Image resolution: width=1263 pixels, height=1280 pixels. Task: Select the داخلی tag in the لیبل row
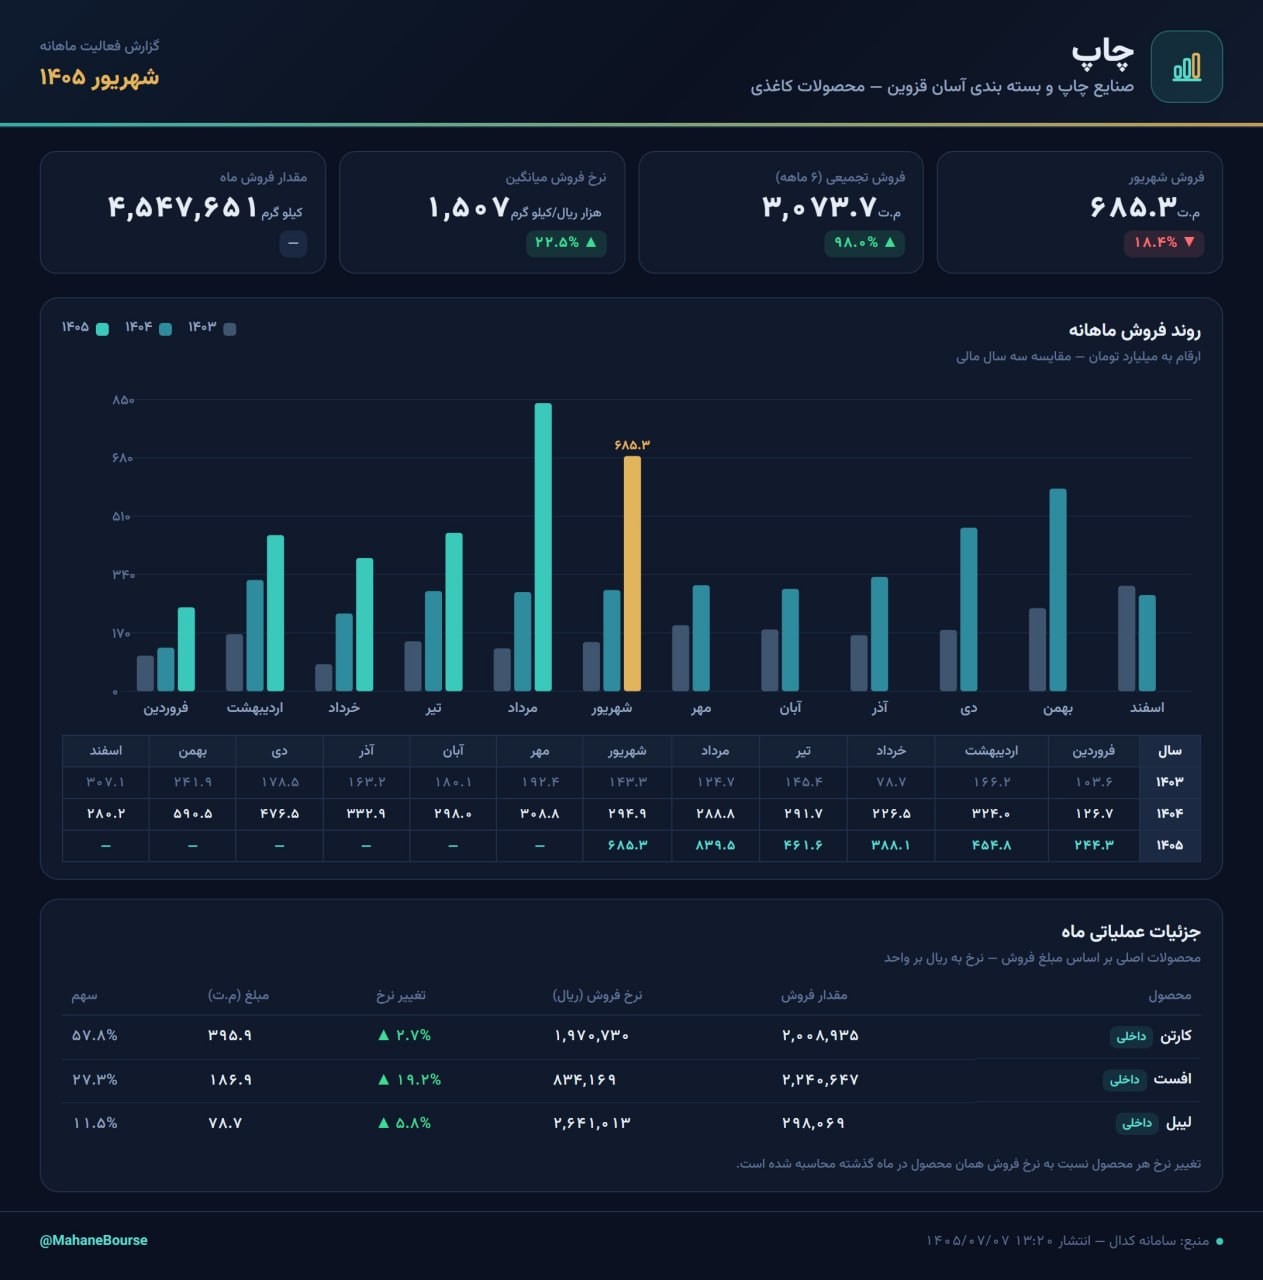1137,1123
